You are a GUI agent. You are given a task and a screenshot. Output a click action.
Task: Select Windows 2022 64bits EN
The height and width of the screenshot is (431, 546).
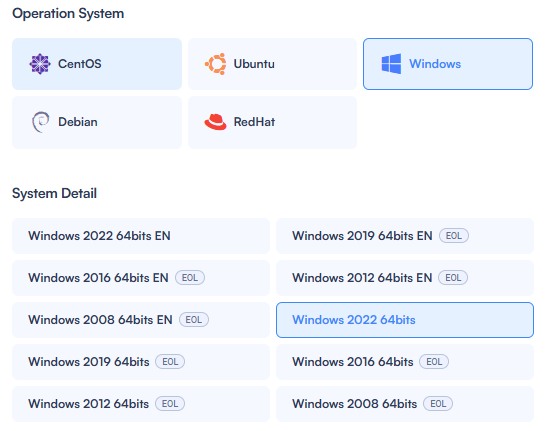point(141,236)
